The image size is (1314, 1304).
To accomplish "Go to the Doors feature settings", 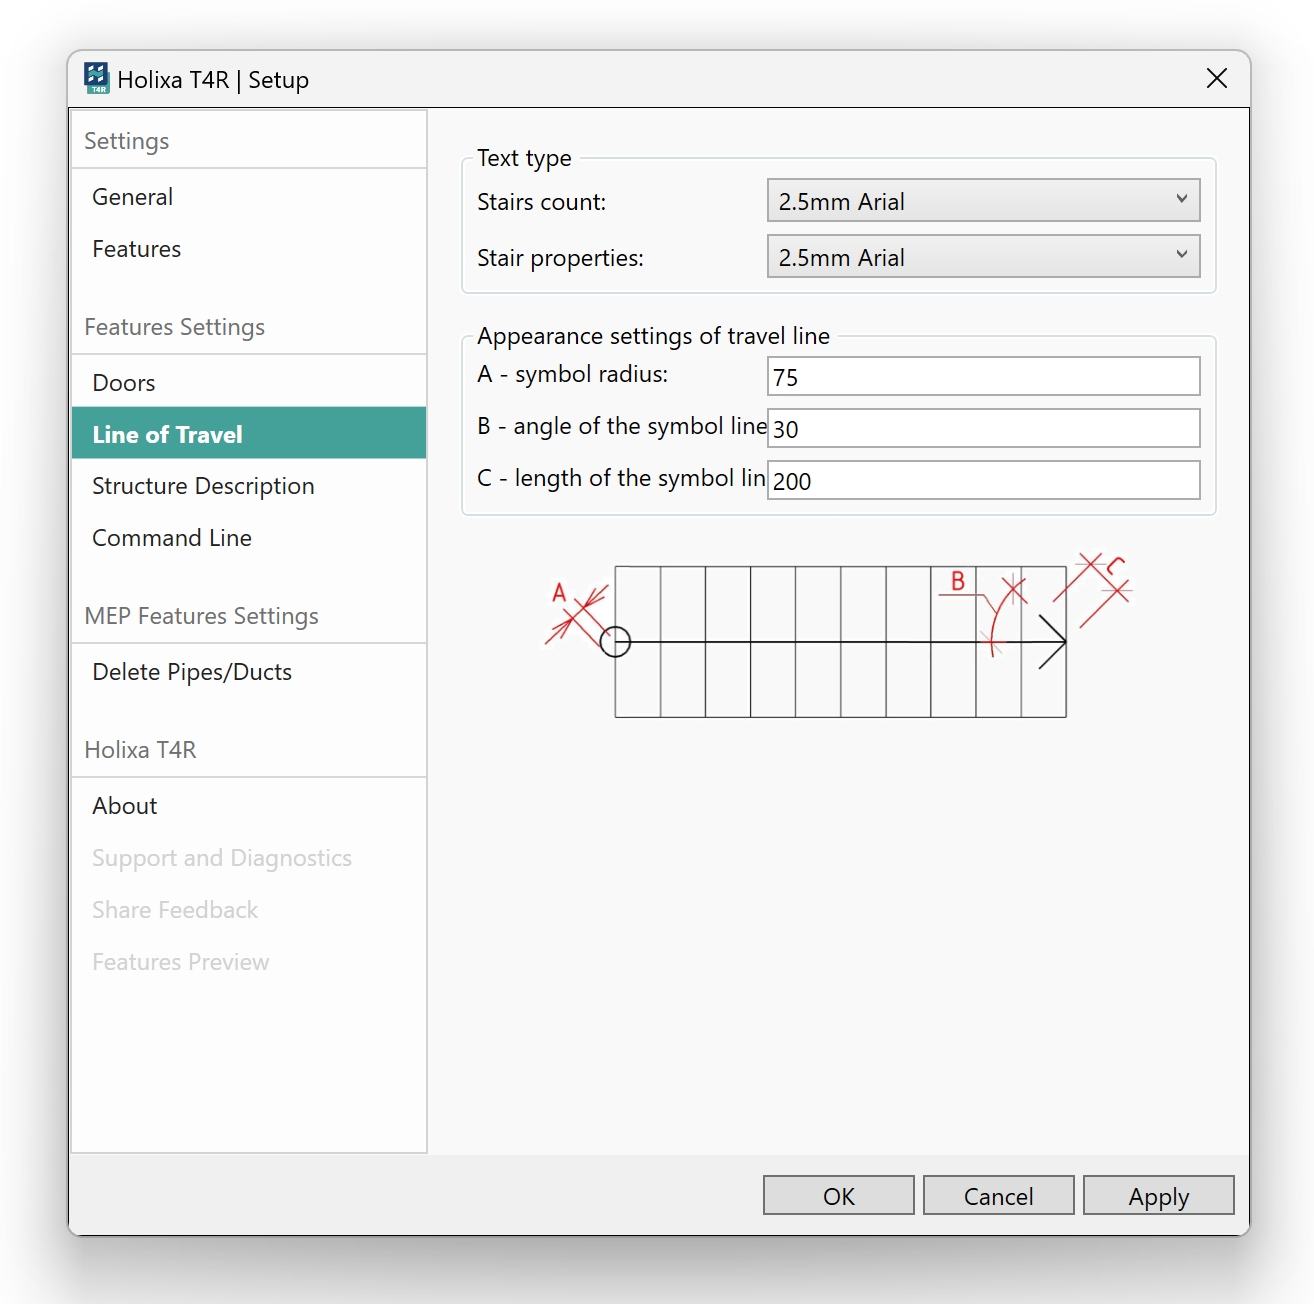I will pos(124,383).
